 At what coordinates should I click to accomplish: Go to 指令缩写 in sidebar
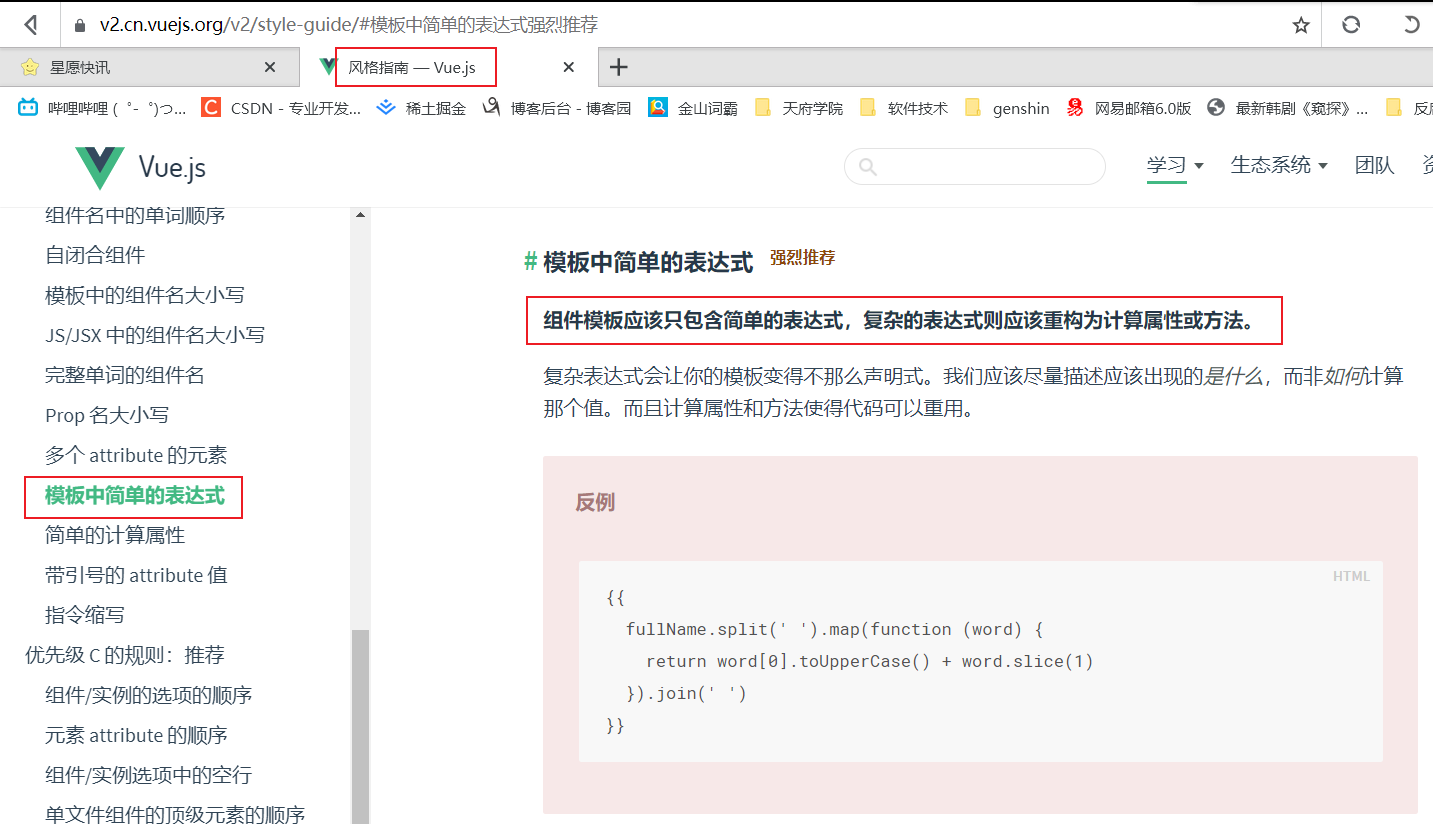tap(85, 615)
